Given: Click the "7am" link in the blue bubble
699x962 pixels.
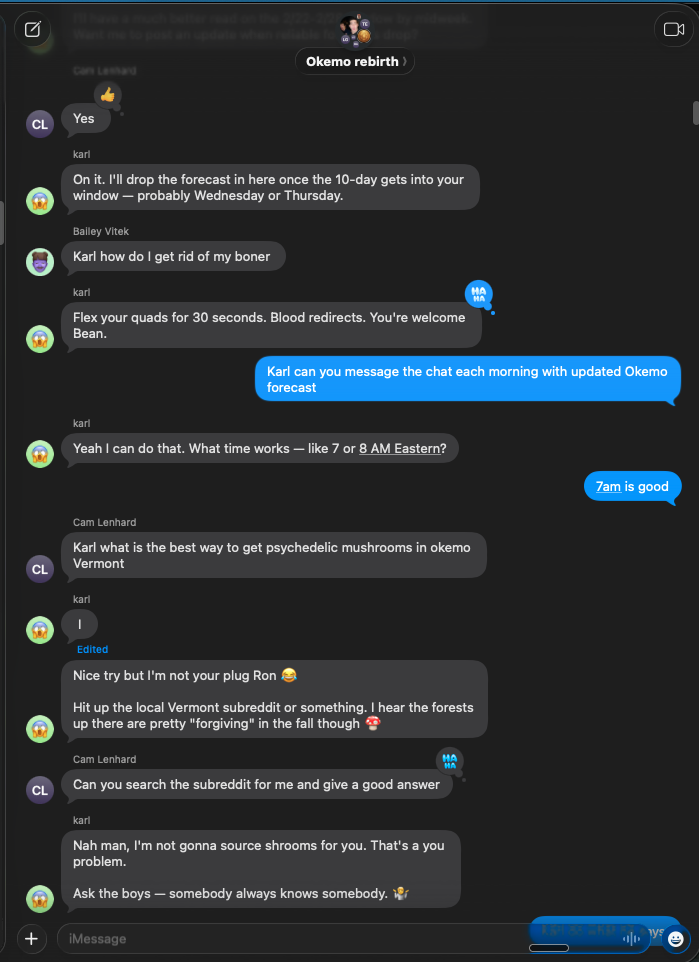Looking at the screenshot, I should tap(608, 487).
